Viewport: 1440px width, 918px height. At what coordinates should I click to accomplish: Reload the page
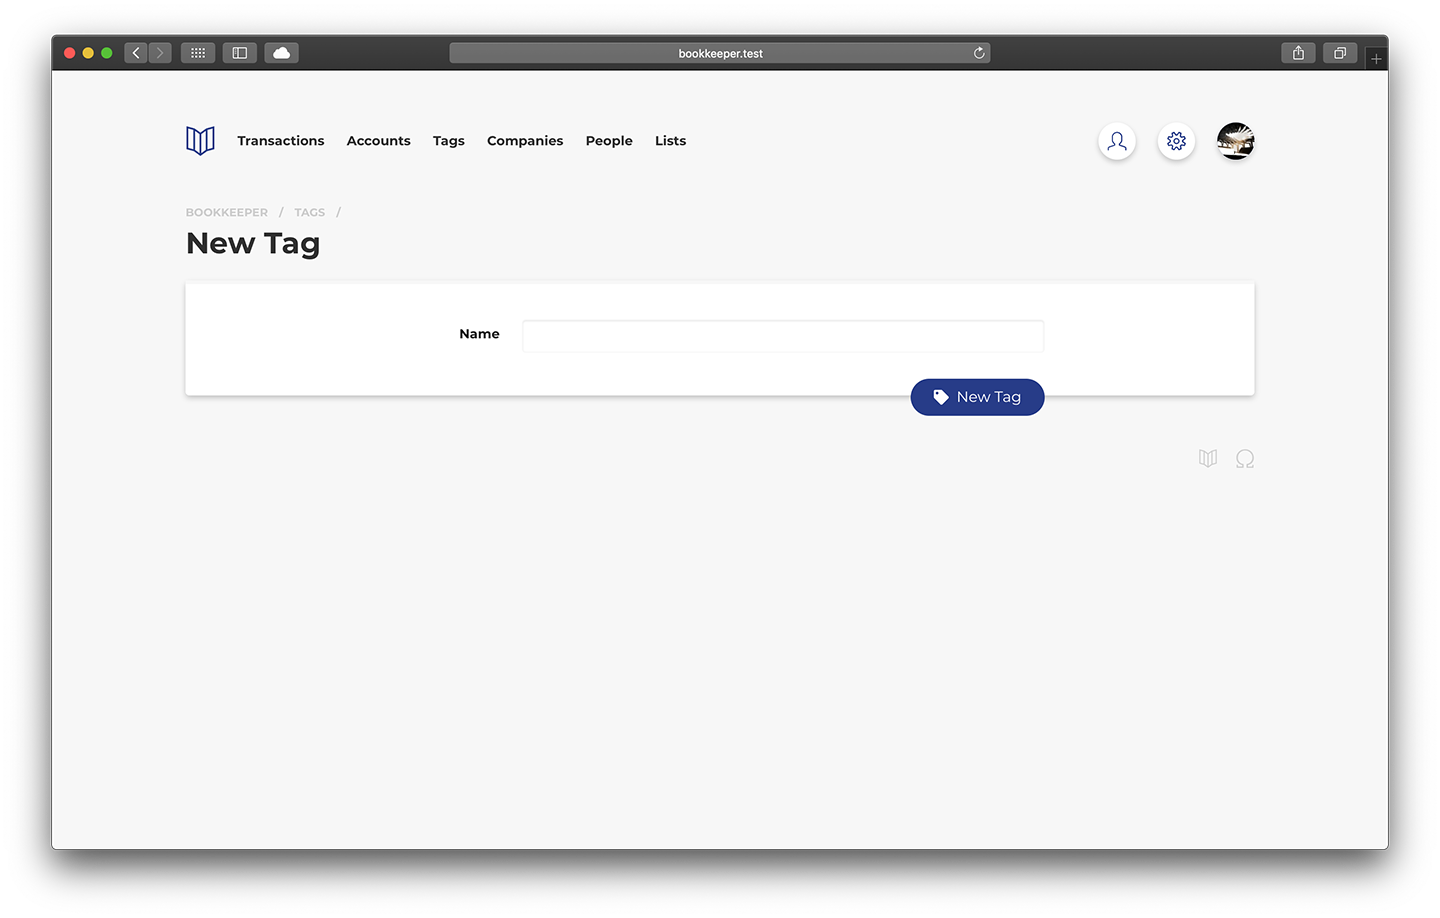click(x=979, y=53)
